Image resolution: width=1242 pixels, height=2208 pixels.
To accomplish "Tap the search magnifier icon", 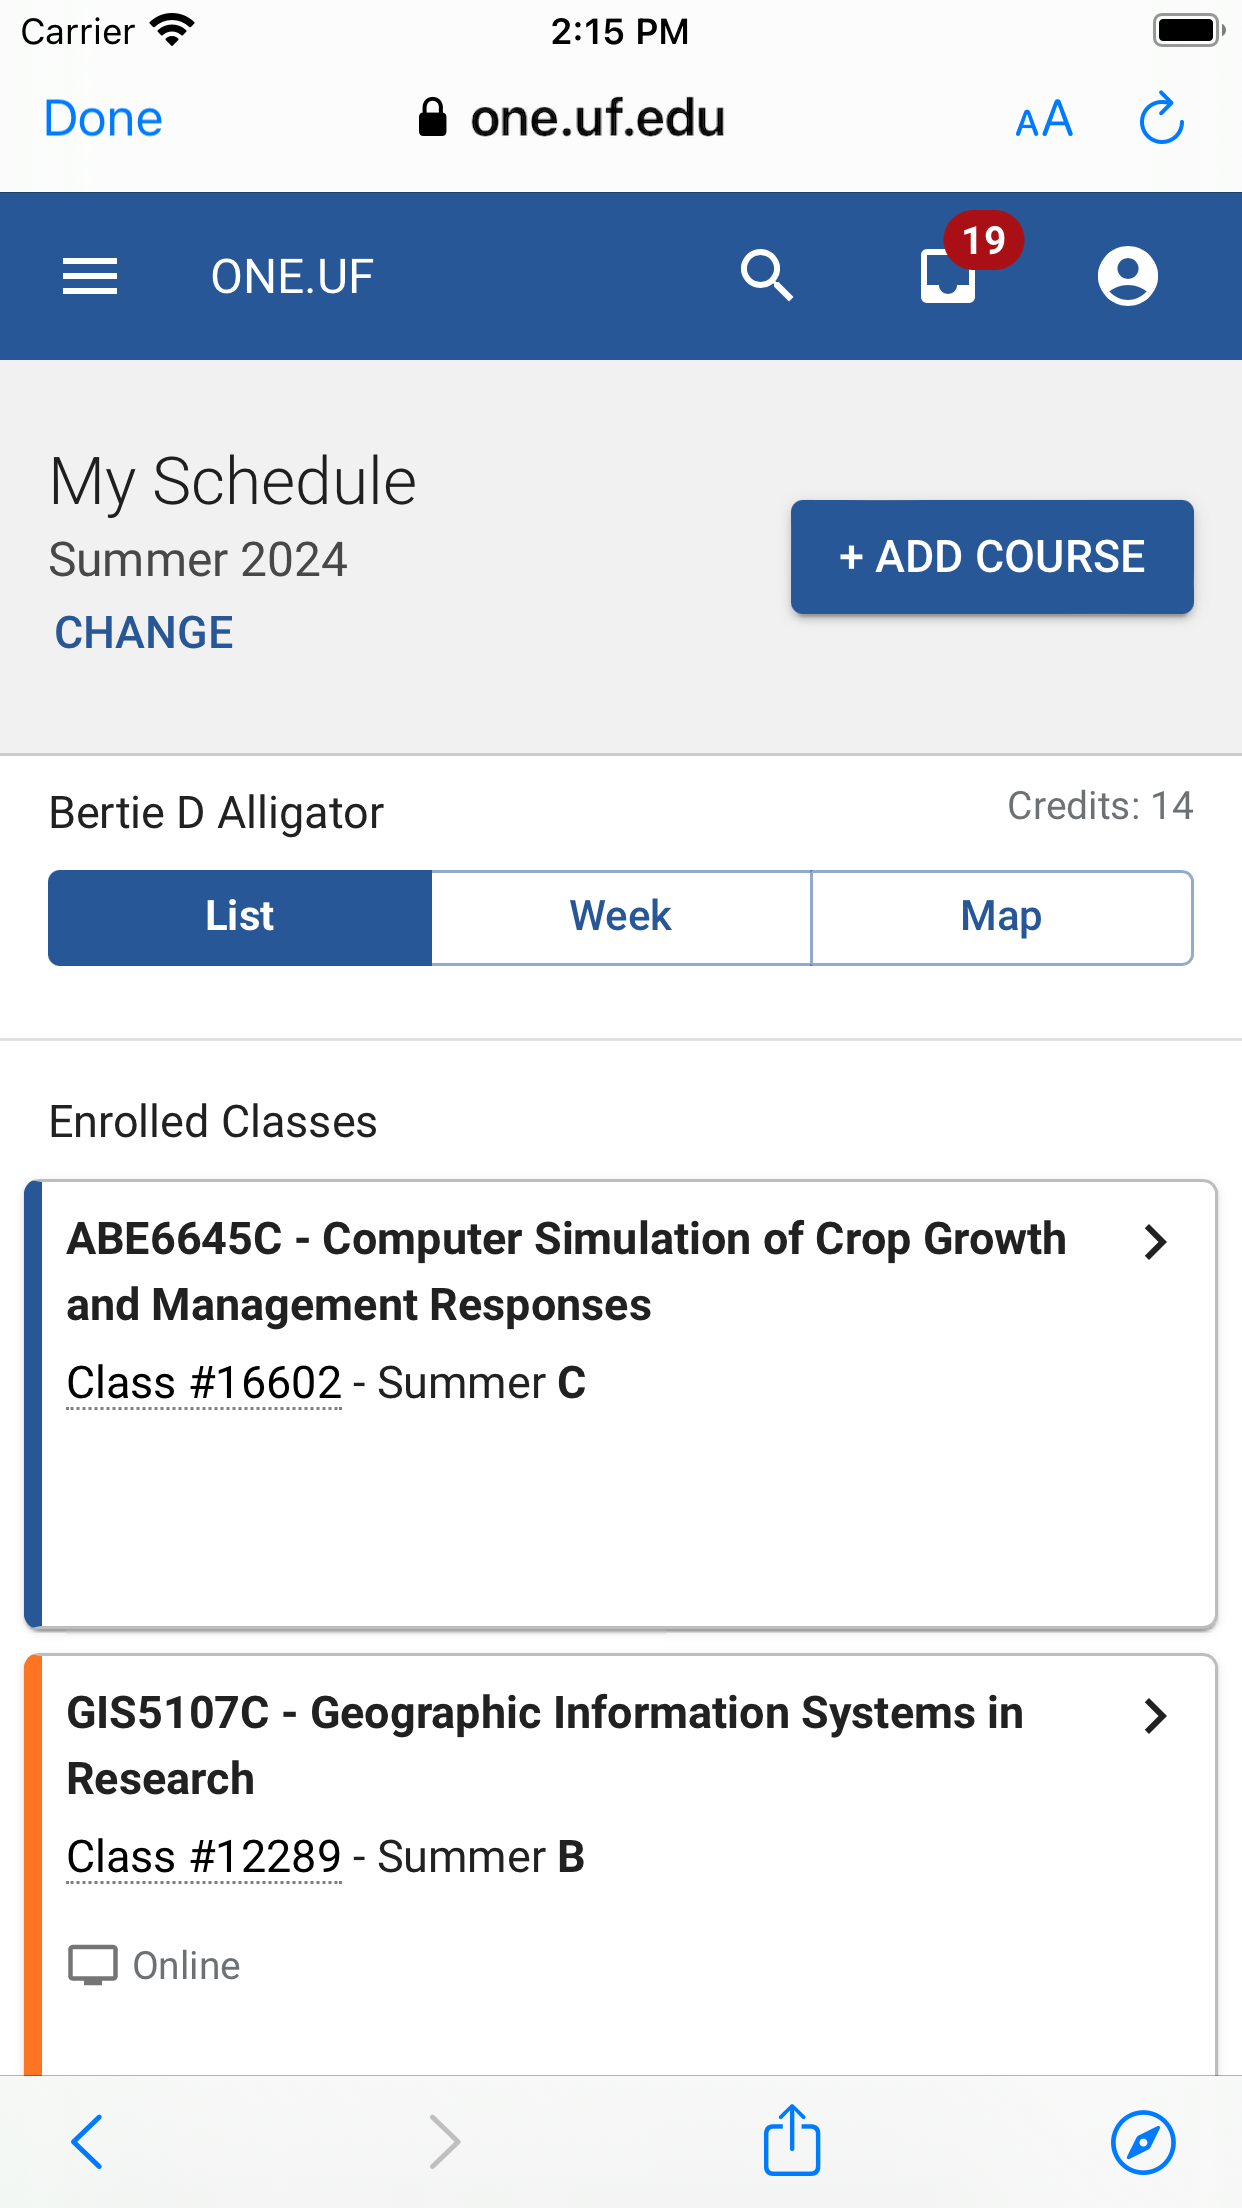I will click(767, 276).
